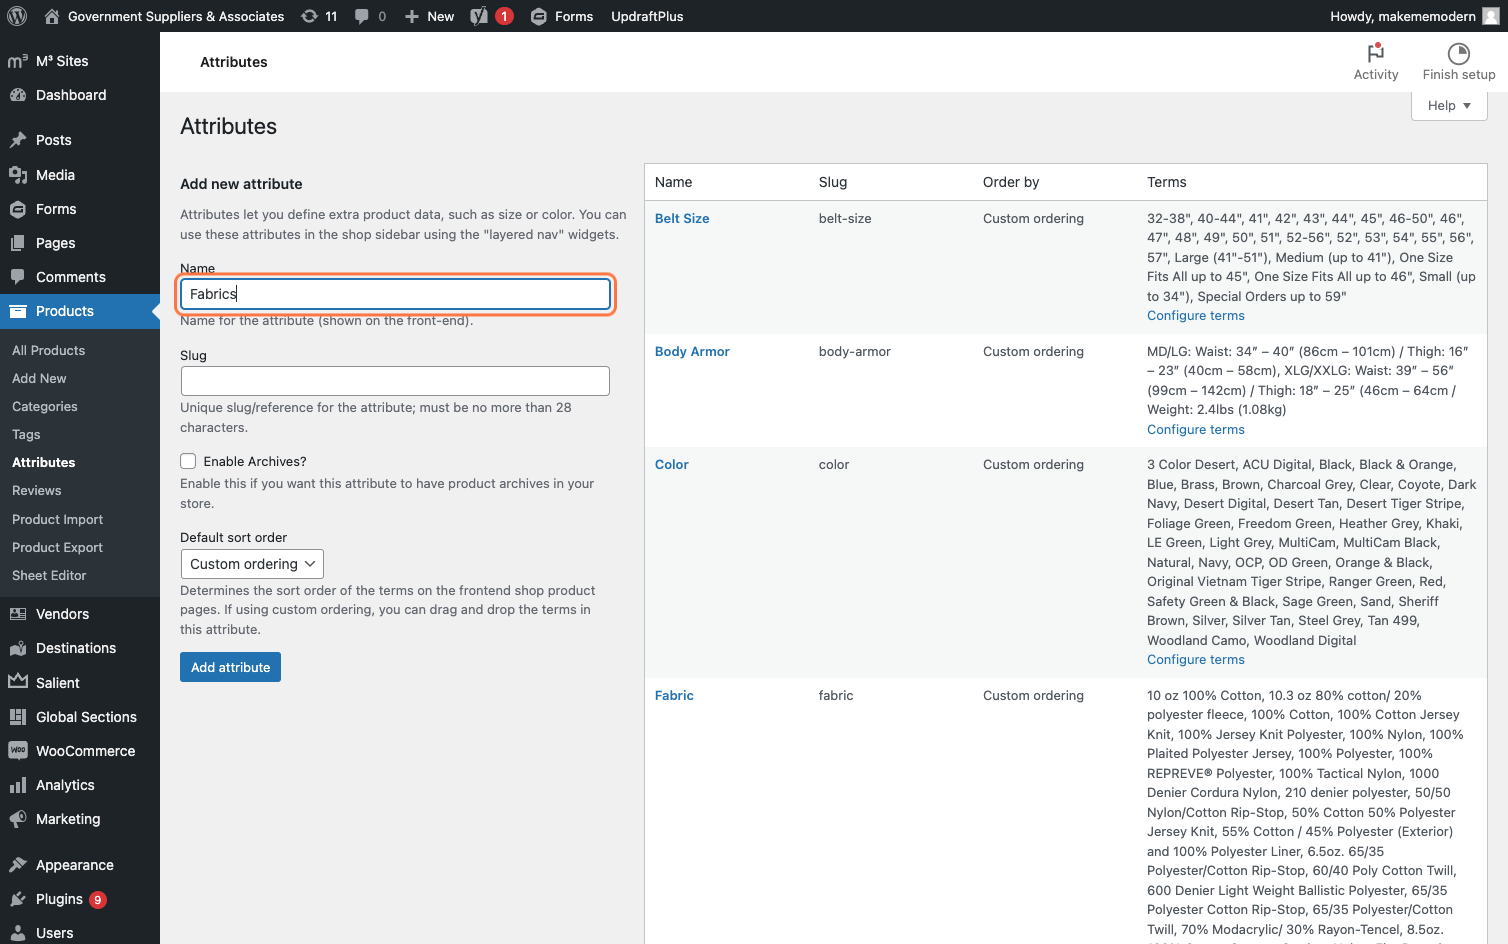1508x944 pixels.
Task: Click the Marketing megaphone icon
Action: (x=18, y=819)
